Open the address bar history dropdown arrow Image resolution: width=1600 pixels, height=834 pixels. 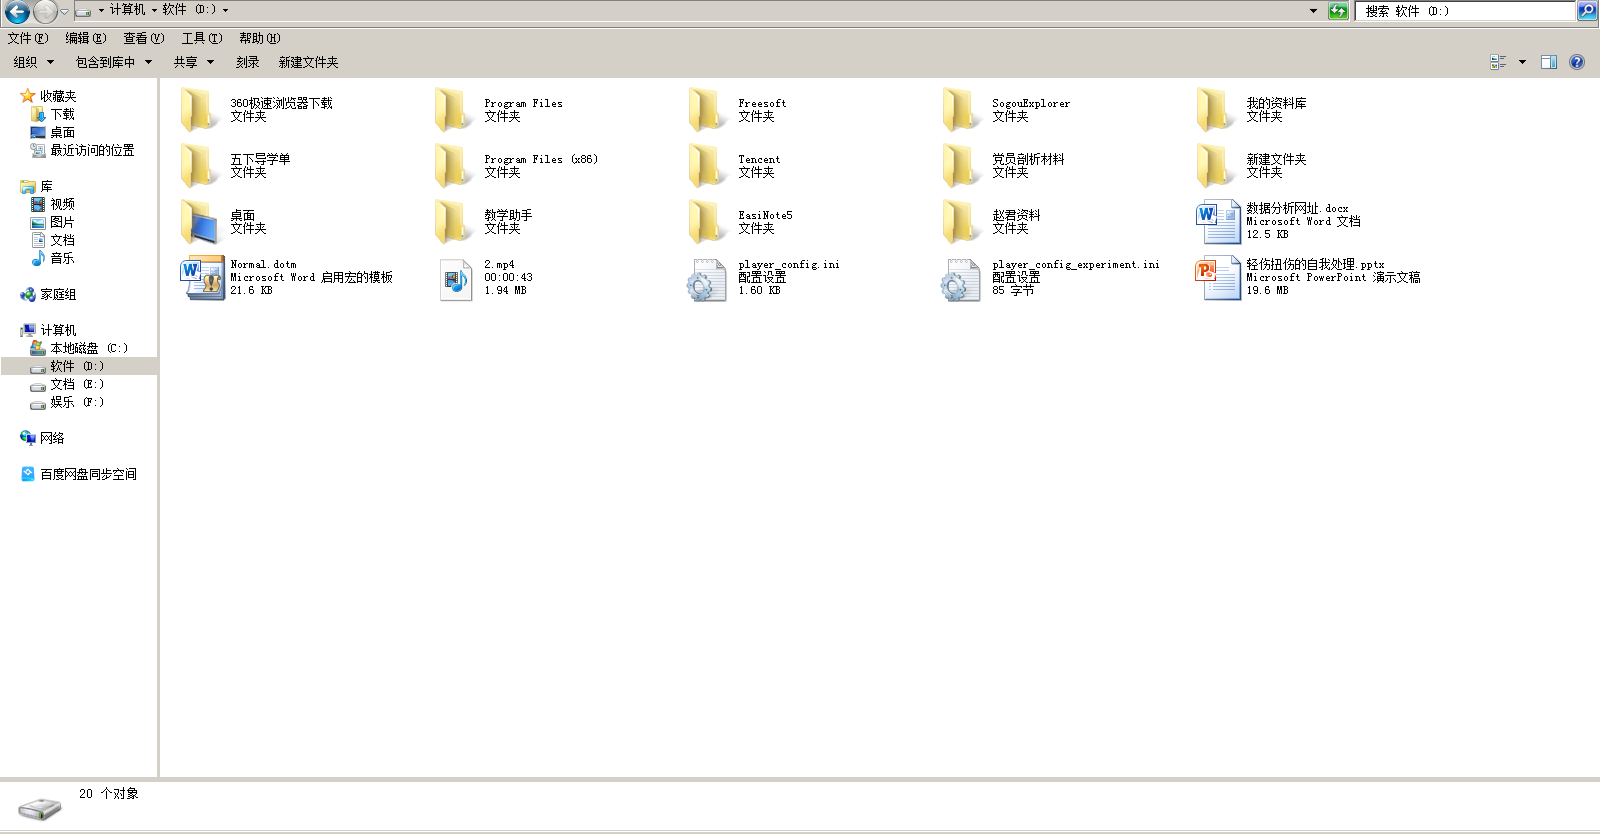(1313, 11)
